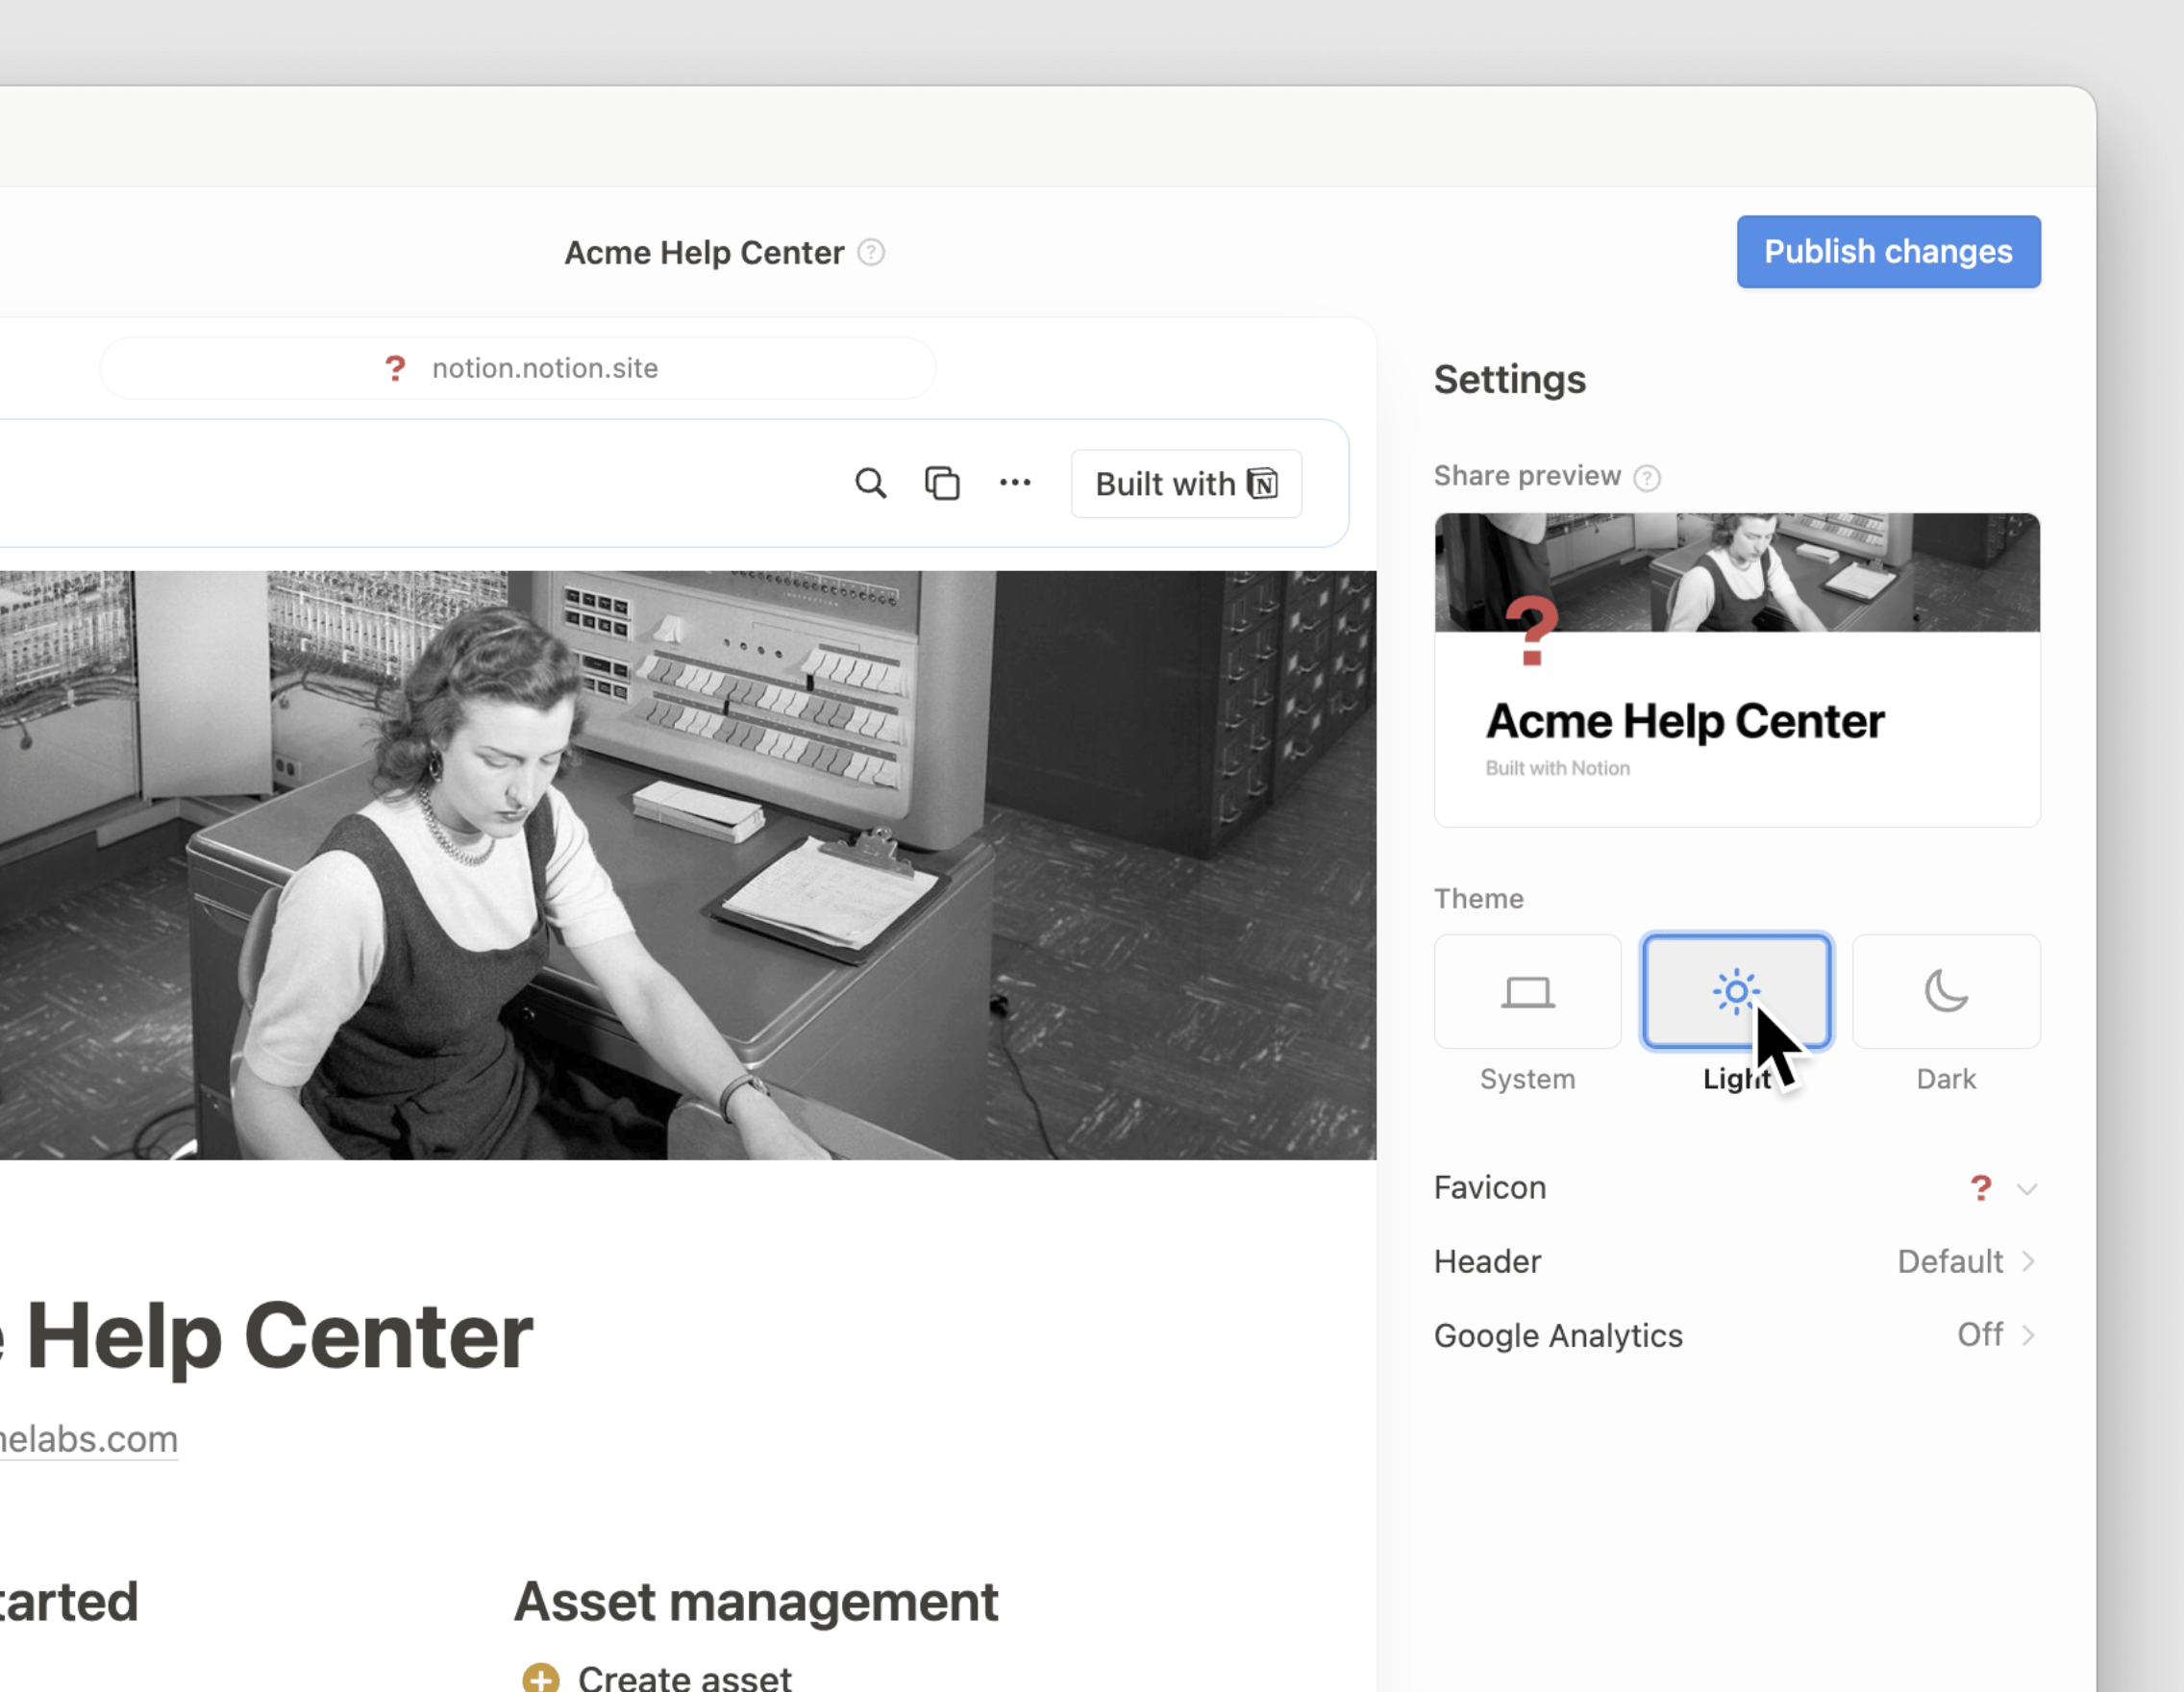Click the Create asset link
Screen dimensions: 2184x1692
click(684, 1677)
